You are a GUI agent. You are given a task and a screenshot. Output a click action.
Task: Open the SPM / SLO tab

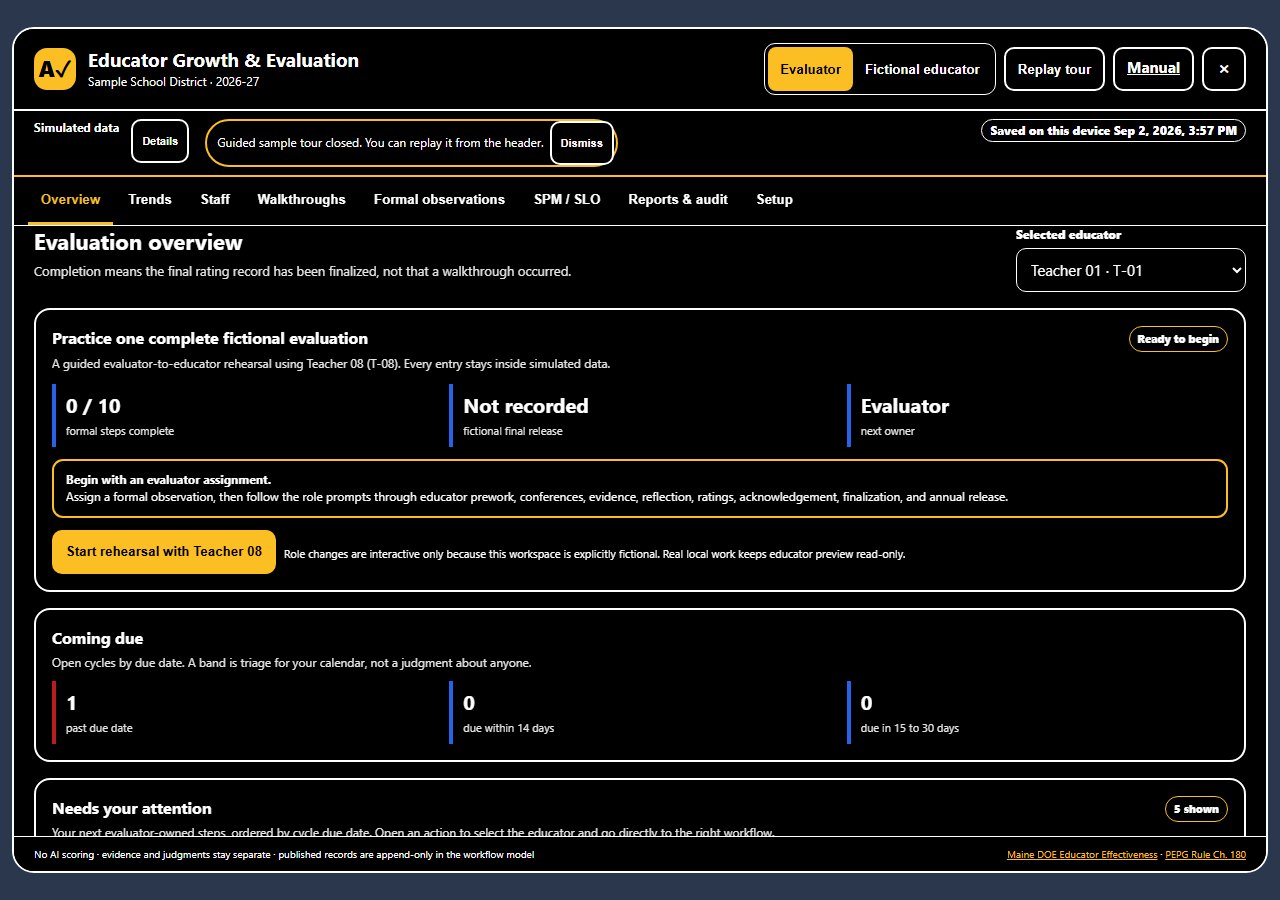tap(567, 200)
